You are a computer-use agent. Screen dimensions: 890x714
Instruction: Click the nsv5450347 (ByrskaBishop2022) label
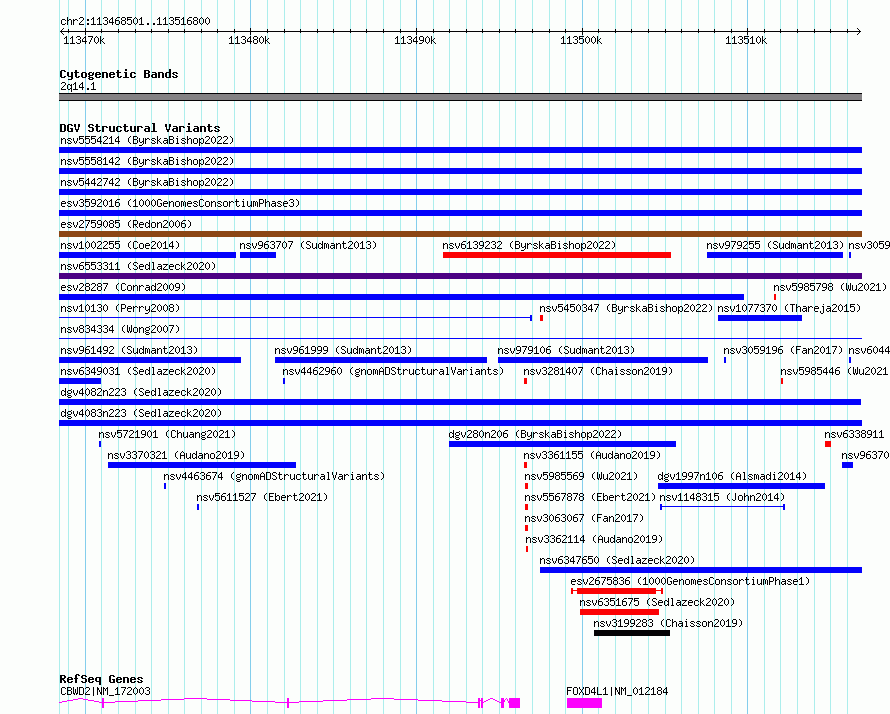(x=626, y=308)
